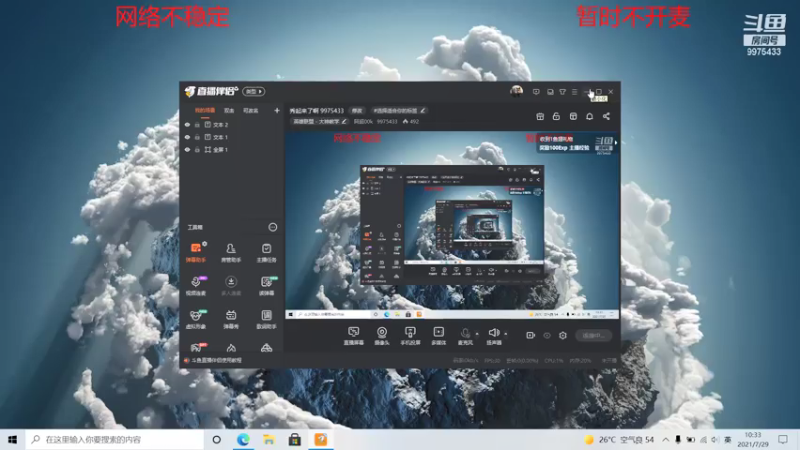Viewport: 800px width, 450px height.
Task: Open the 视频连麦 video co-stream tool
Action: [196, 285]
